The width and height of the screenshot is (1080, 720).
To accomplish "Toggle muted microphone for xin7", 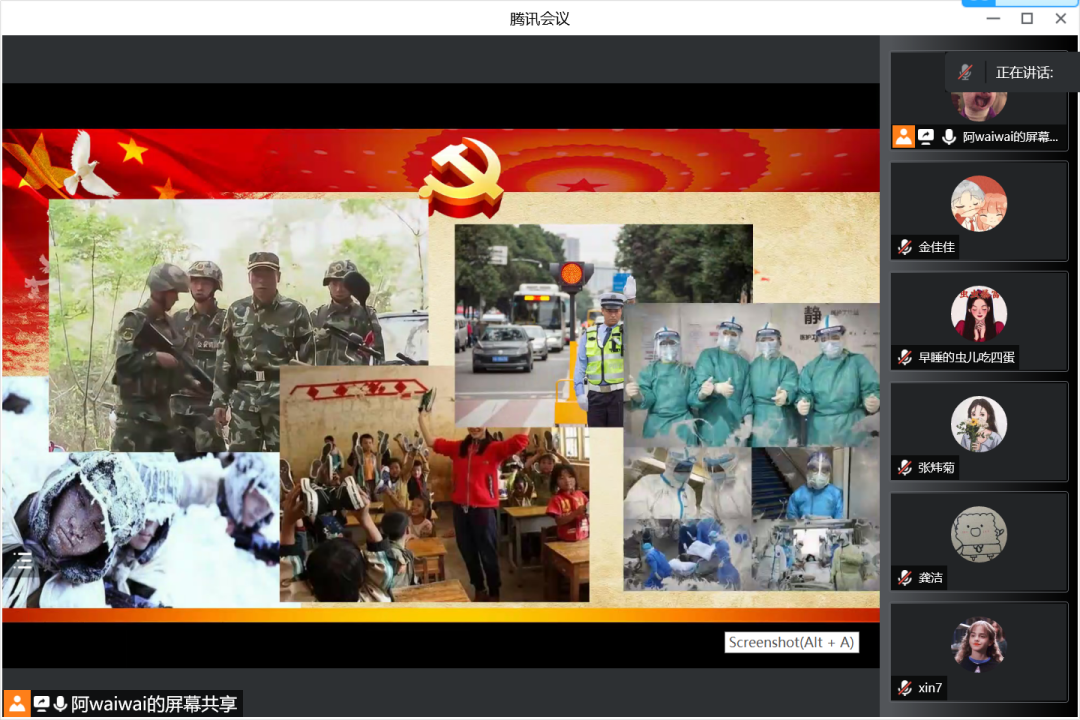I will (x=905, y=688).
